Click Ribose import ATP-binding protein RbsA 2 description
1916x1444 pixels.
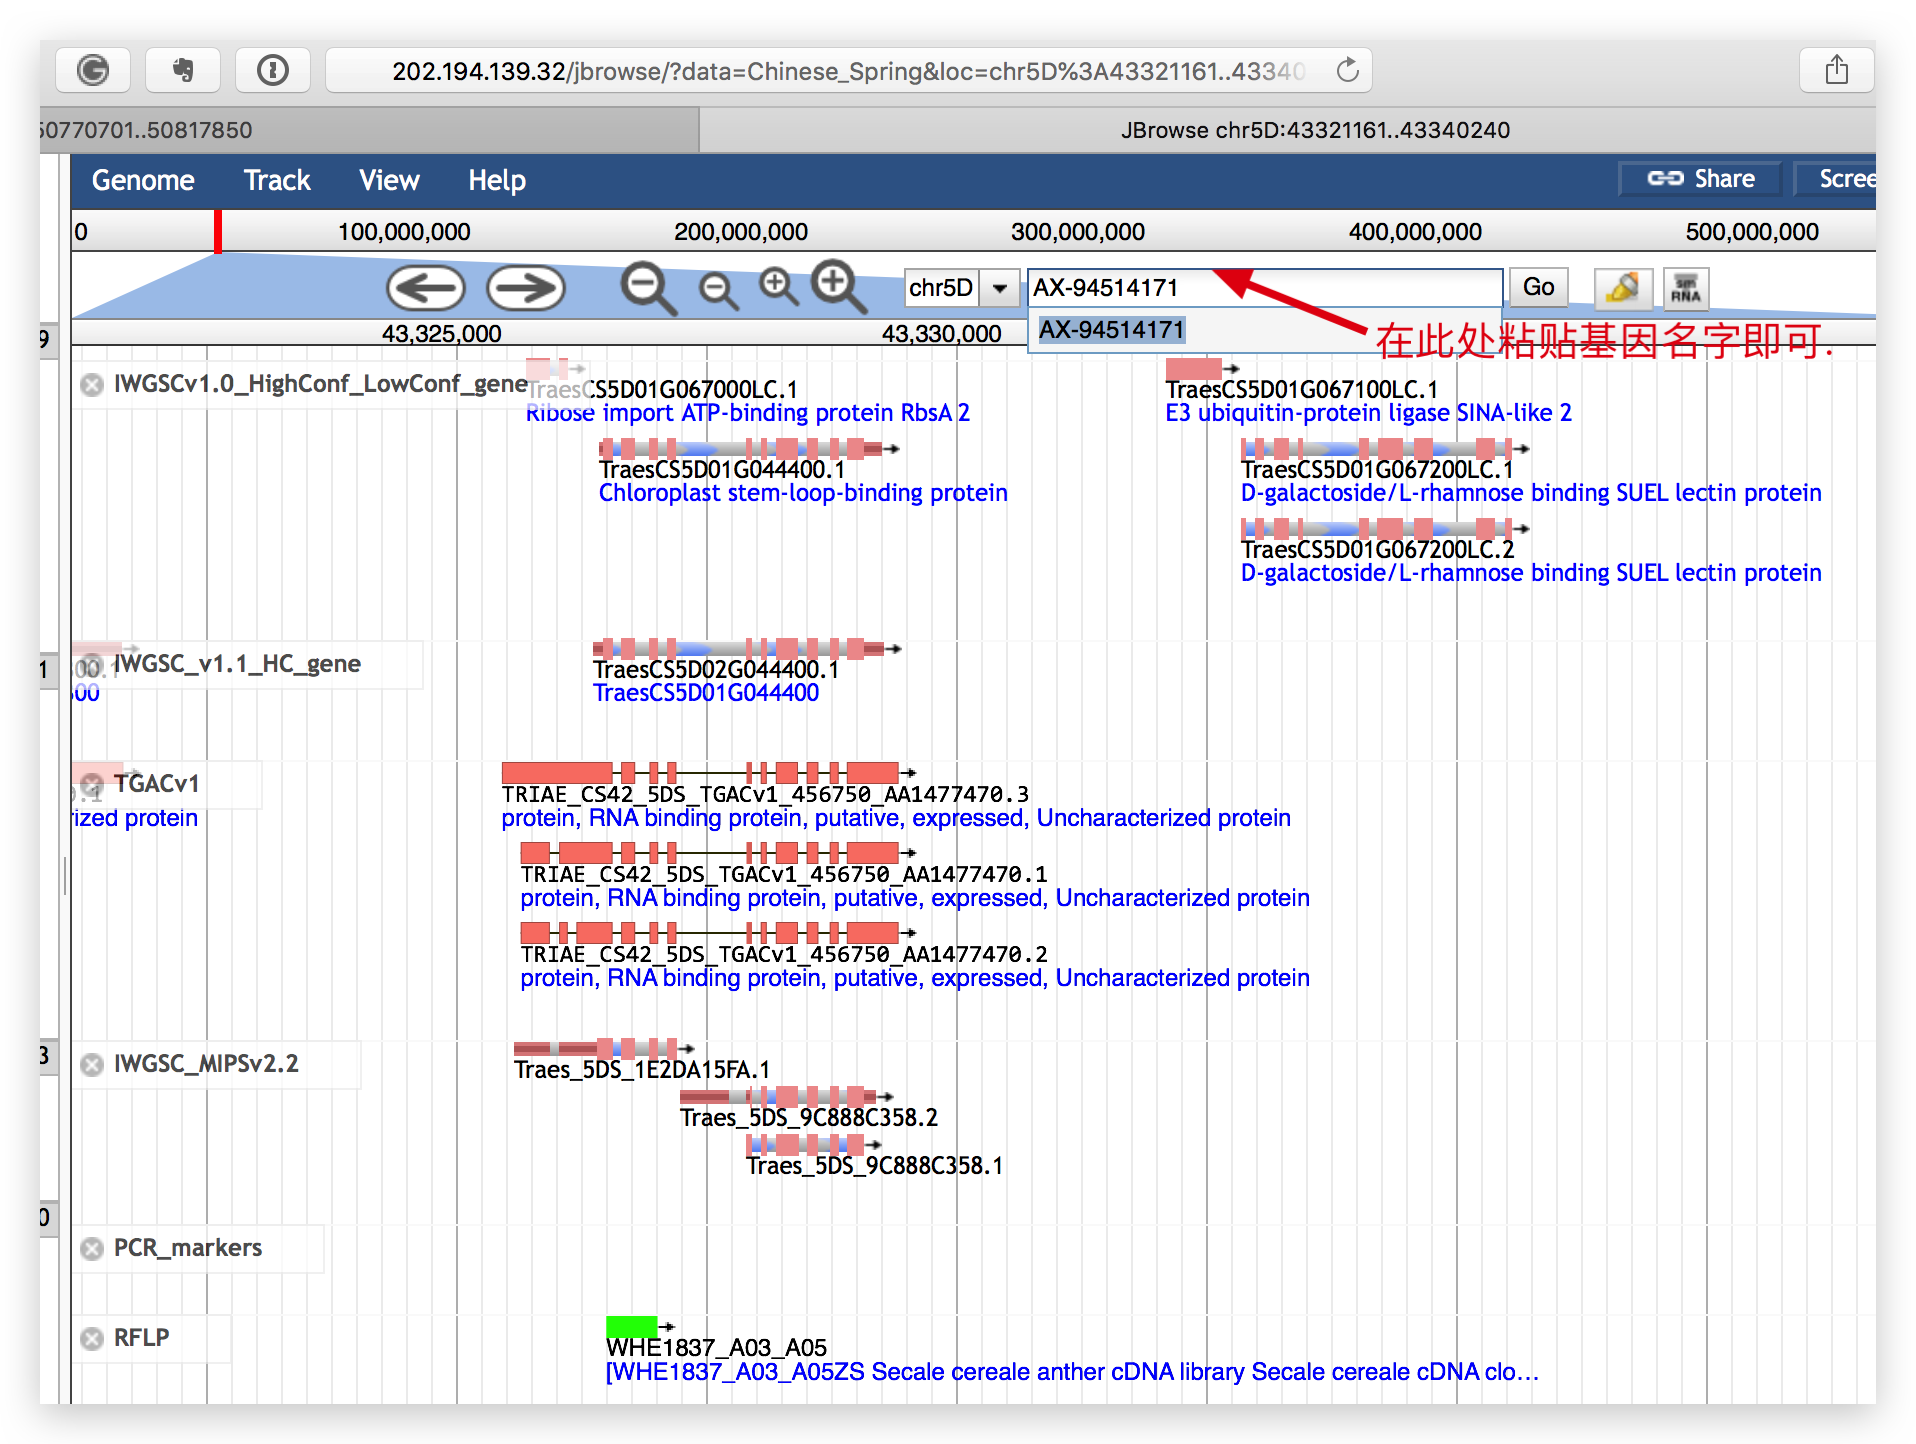(x=748, y=413)
